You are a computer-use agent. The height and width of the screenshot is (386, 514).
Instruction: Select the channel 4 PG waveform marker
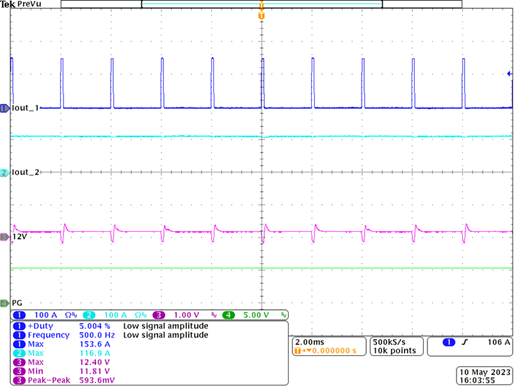(5, 303)
